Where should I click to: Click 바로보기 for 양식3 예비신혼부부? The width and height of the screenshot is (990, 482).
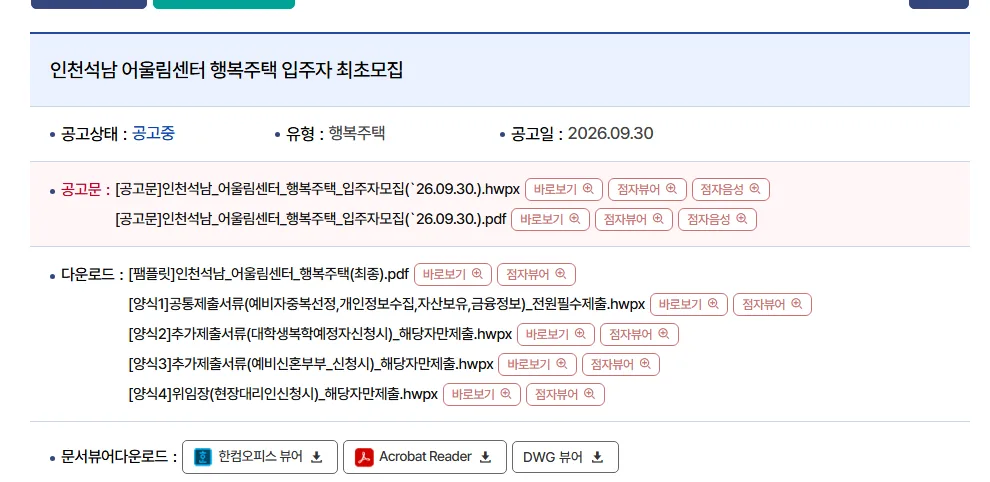tap(537, 365)
